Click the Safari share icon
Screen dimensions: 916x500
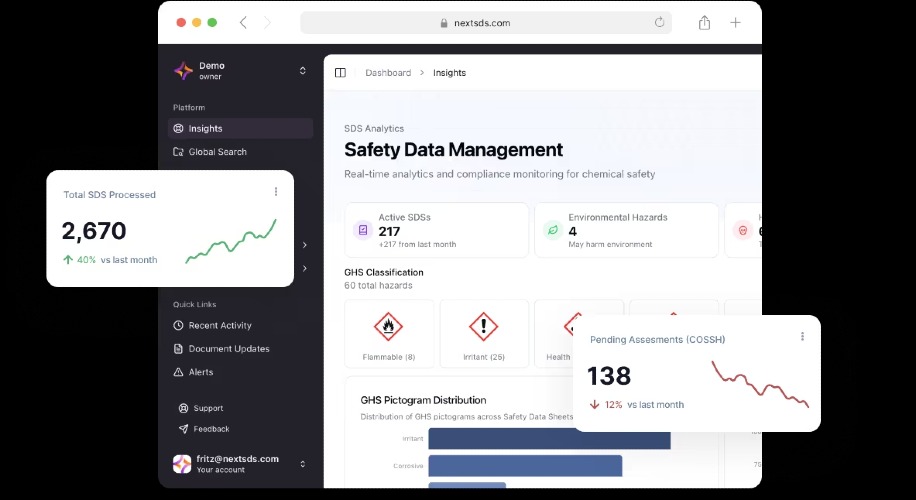[704, 22]
